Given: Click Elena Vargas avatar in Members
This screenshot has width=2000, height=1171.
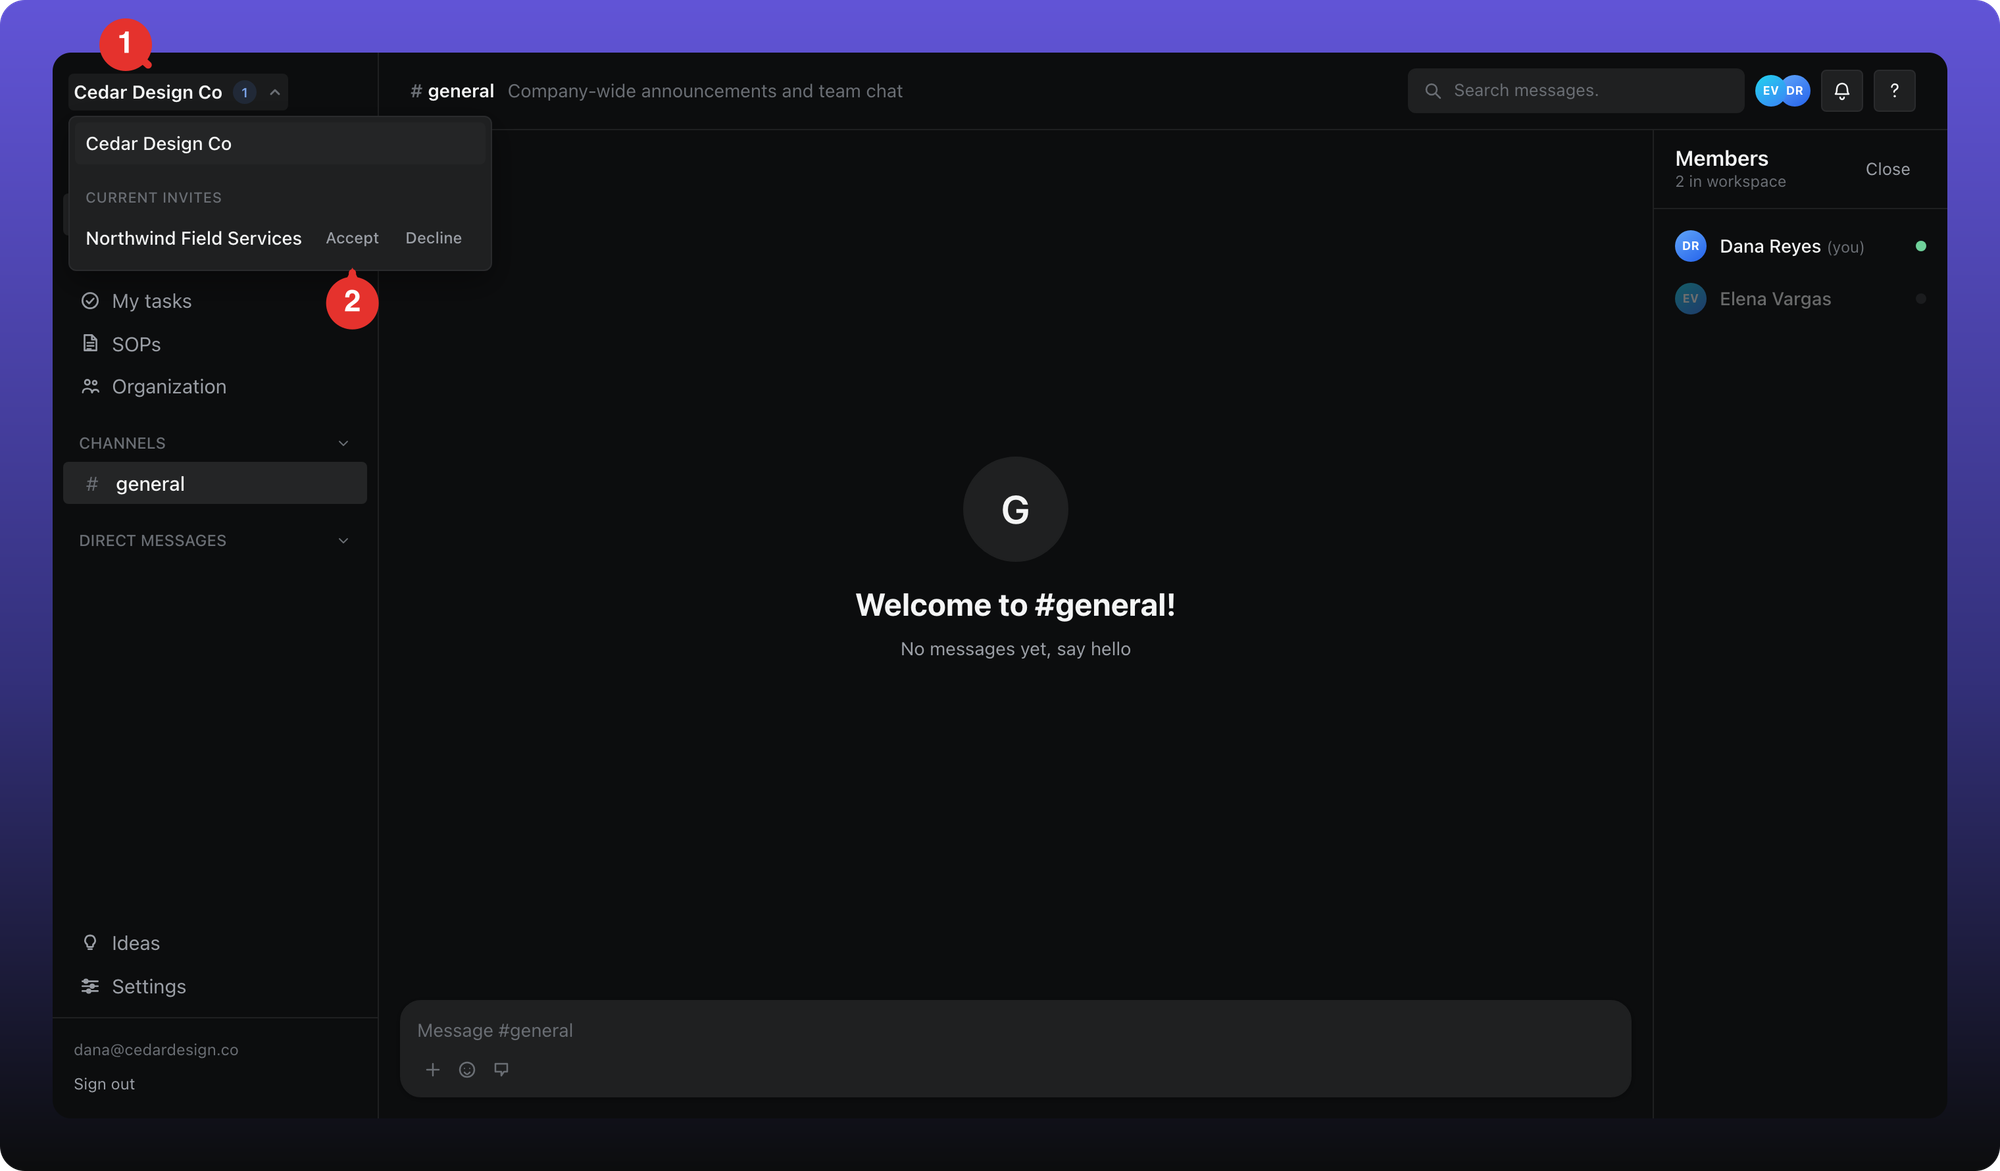Looking at the screenshot, I should point(1690,299).
